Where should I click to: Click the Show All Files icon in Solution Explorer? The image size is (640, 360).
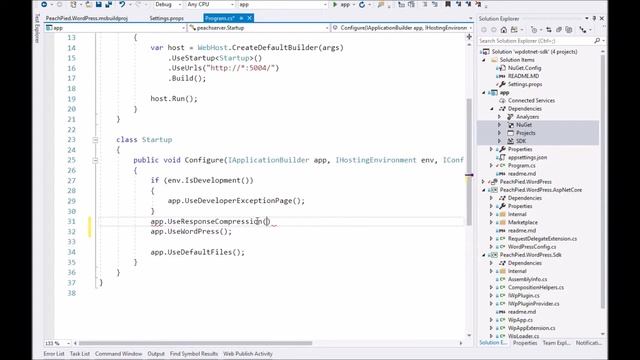point(569,30)
